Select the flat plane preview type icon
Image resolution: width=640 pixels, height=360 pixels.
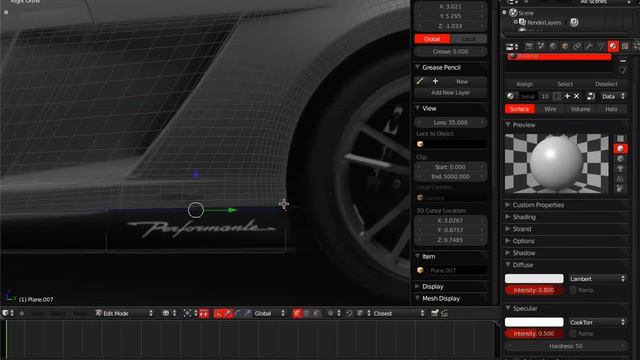pyautogui.click(x=620, y=138)
